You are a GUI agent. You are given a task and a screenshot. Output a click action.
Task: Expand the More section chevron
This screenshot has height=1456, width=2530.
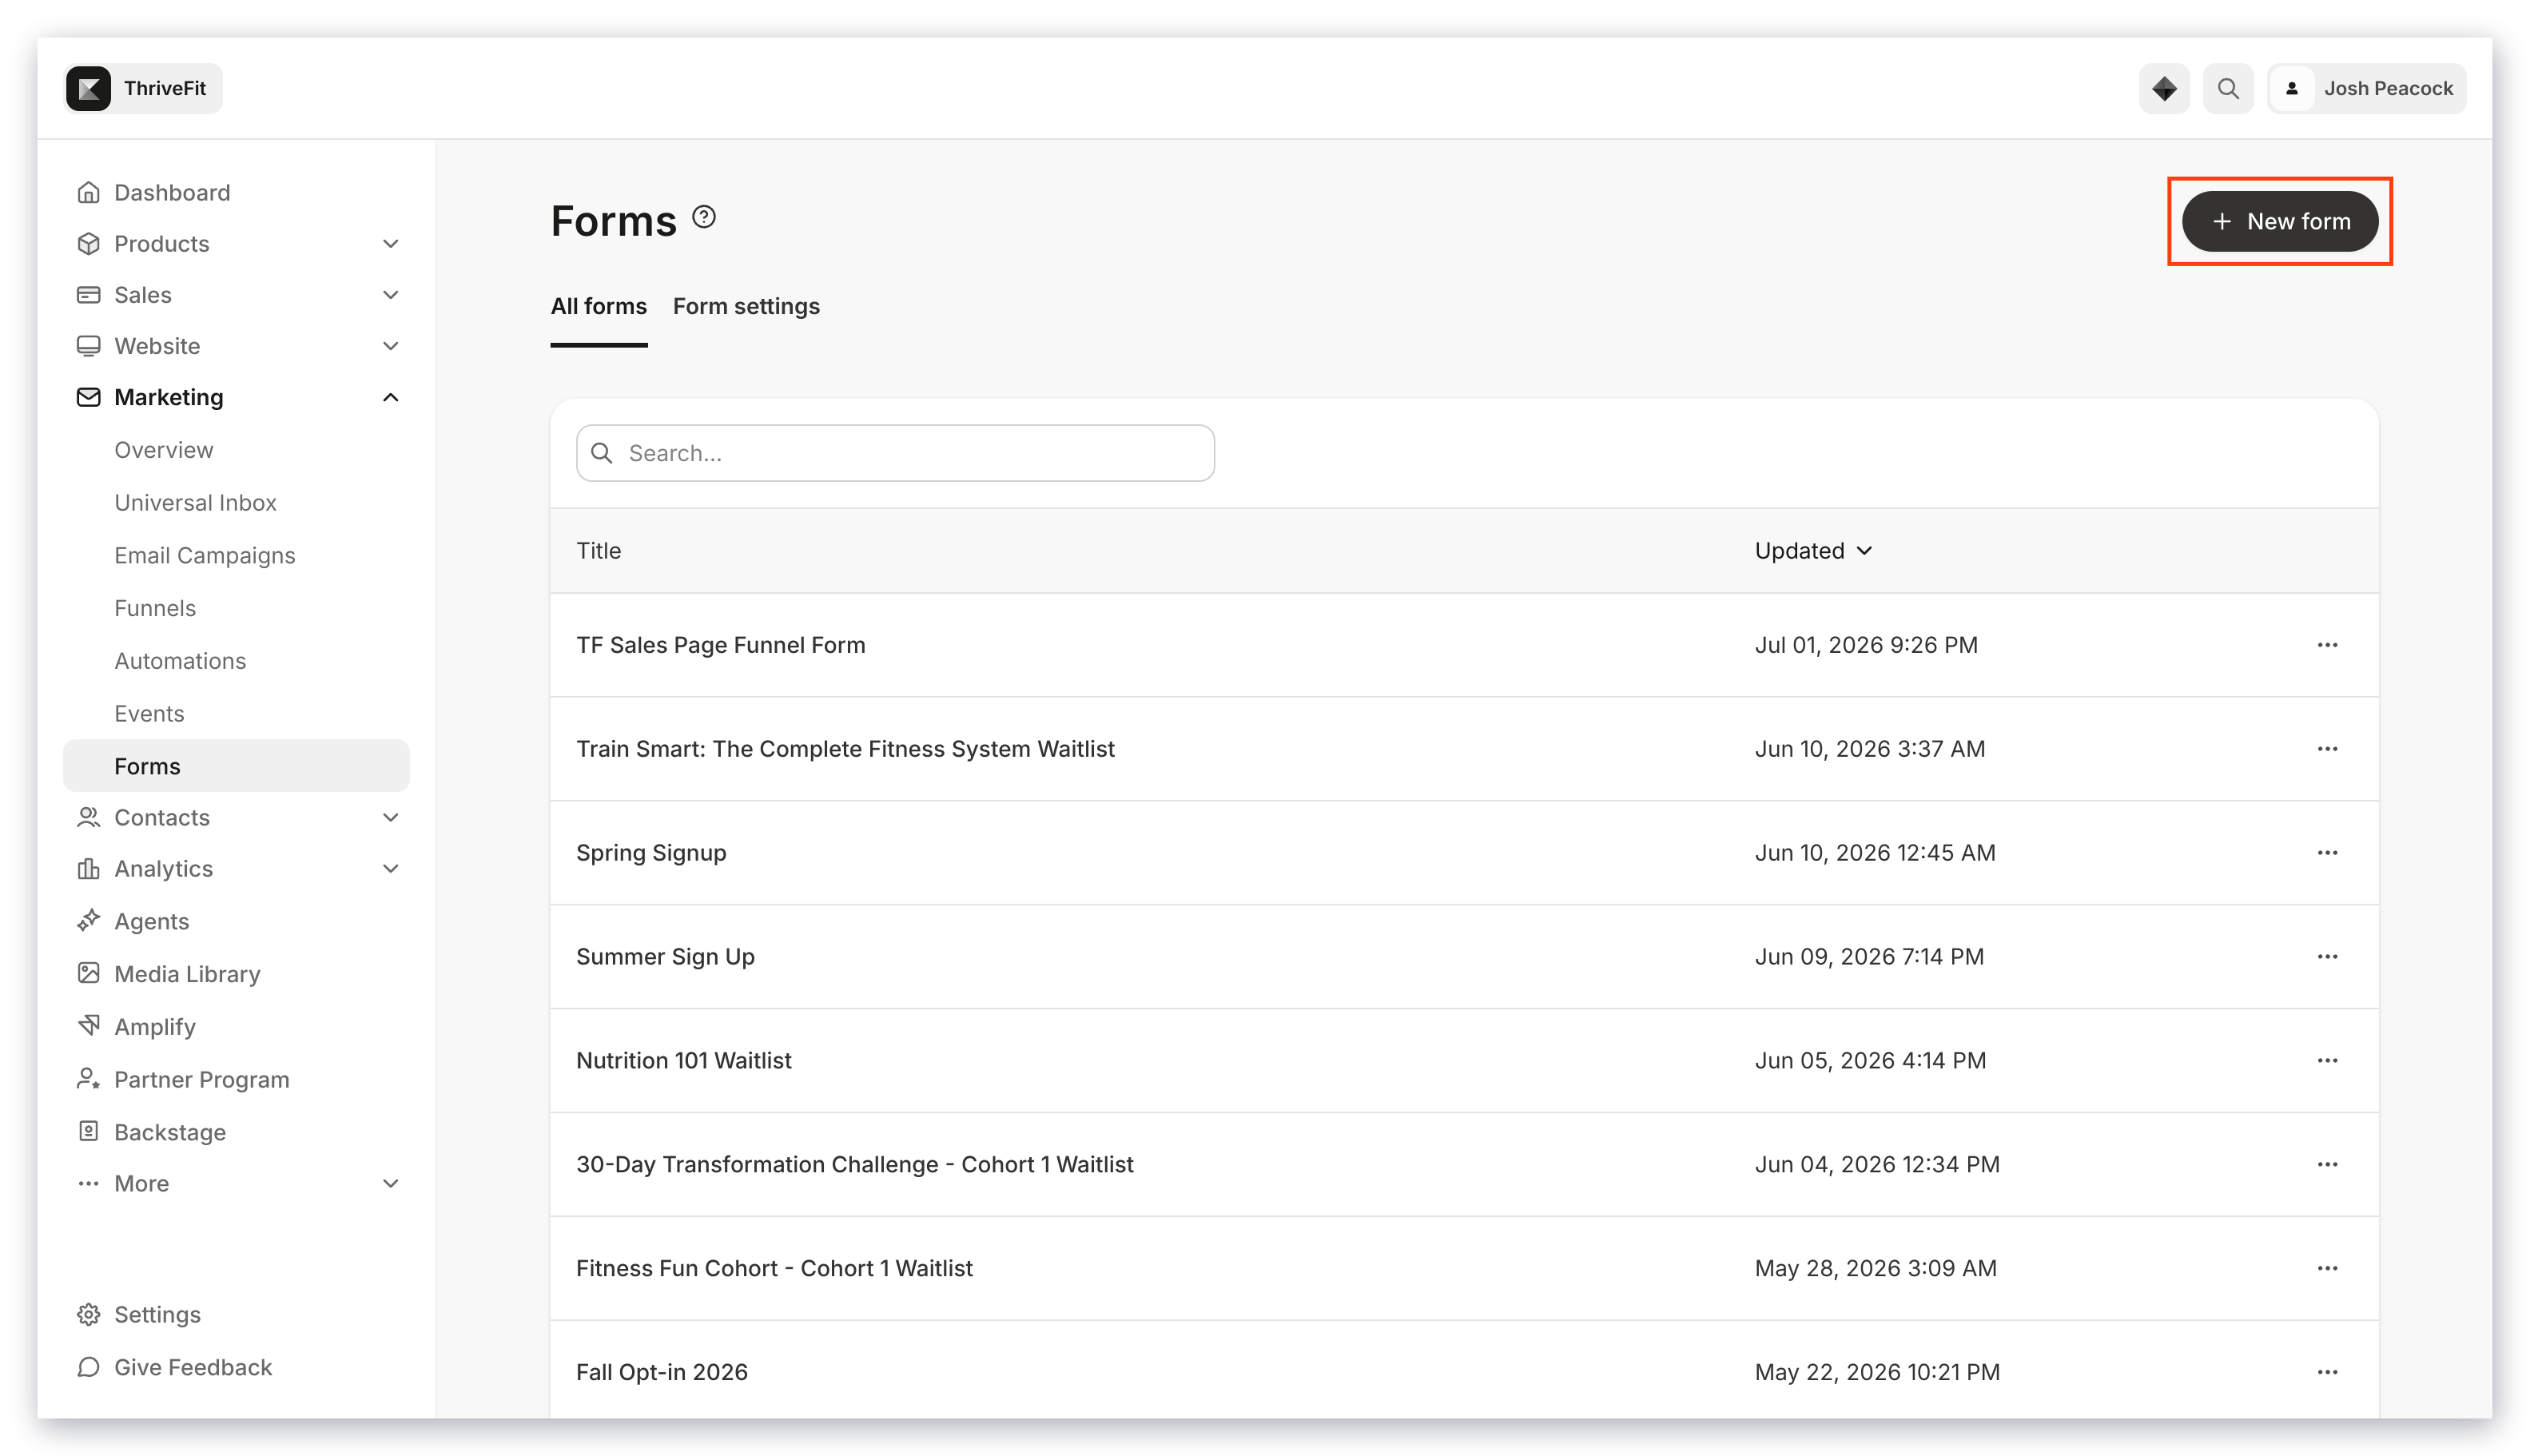click(390, 1184)
